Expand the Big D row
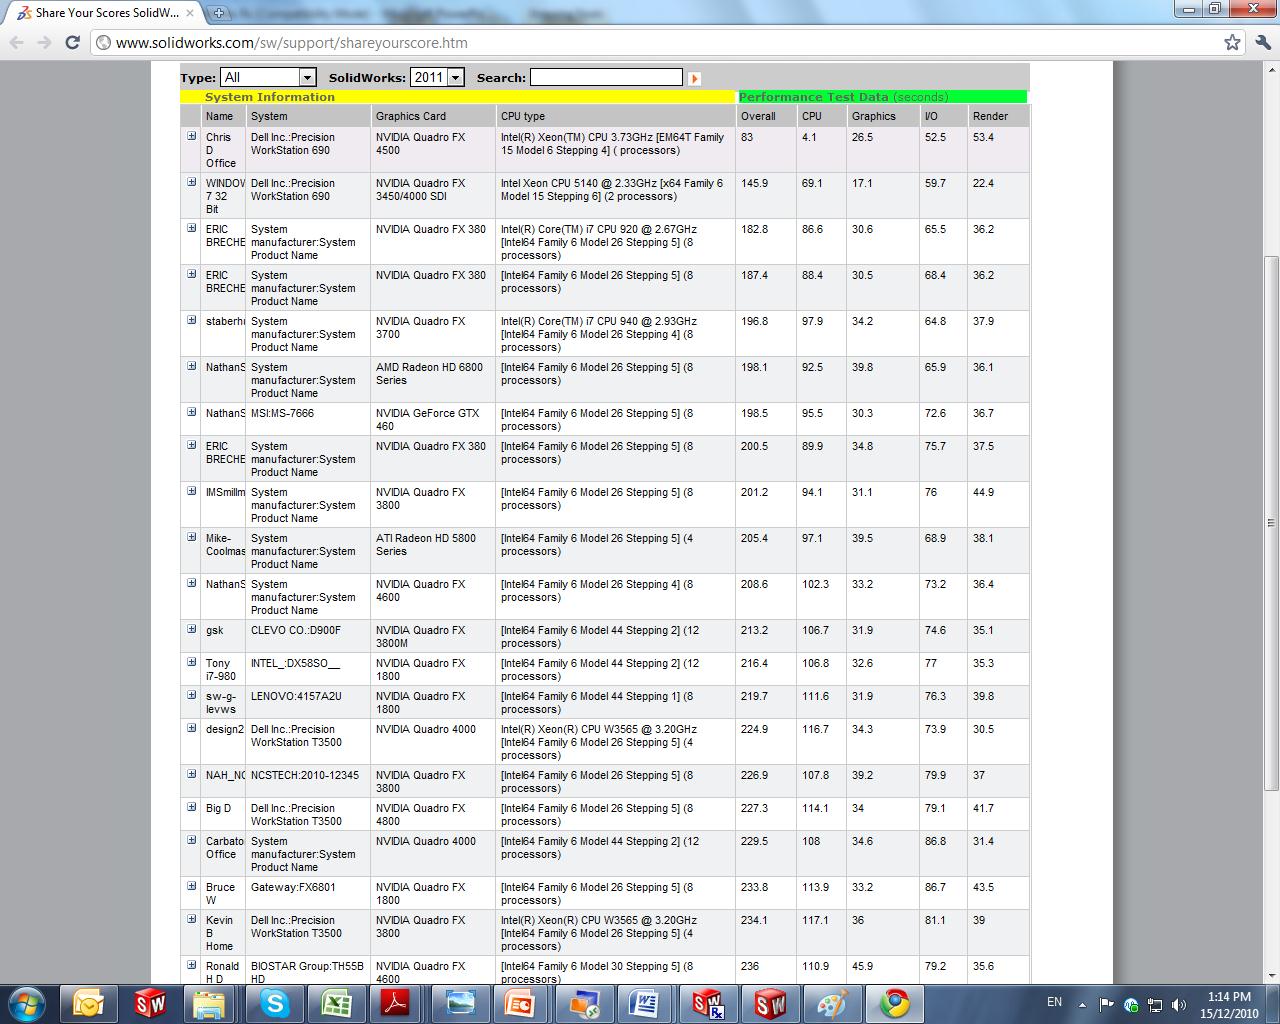Image resolution: width=1280 pixels, height=1024 pixels. (x=191, y=807)
